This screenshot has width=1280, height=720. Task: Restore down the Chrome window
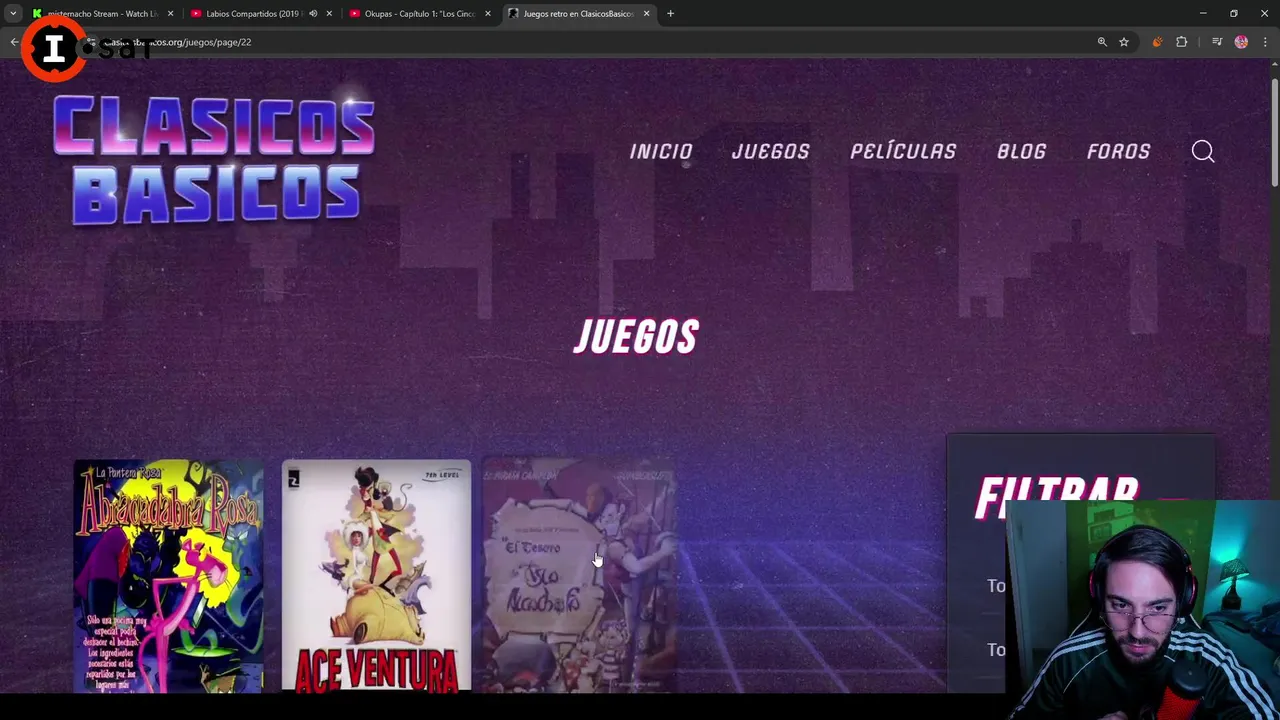coord(1234,14)
